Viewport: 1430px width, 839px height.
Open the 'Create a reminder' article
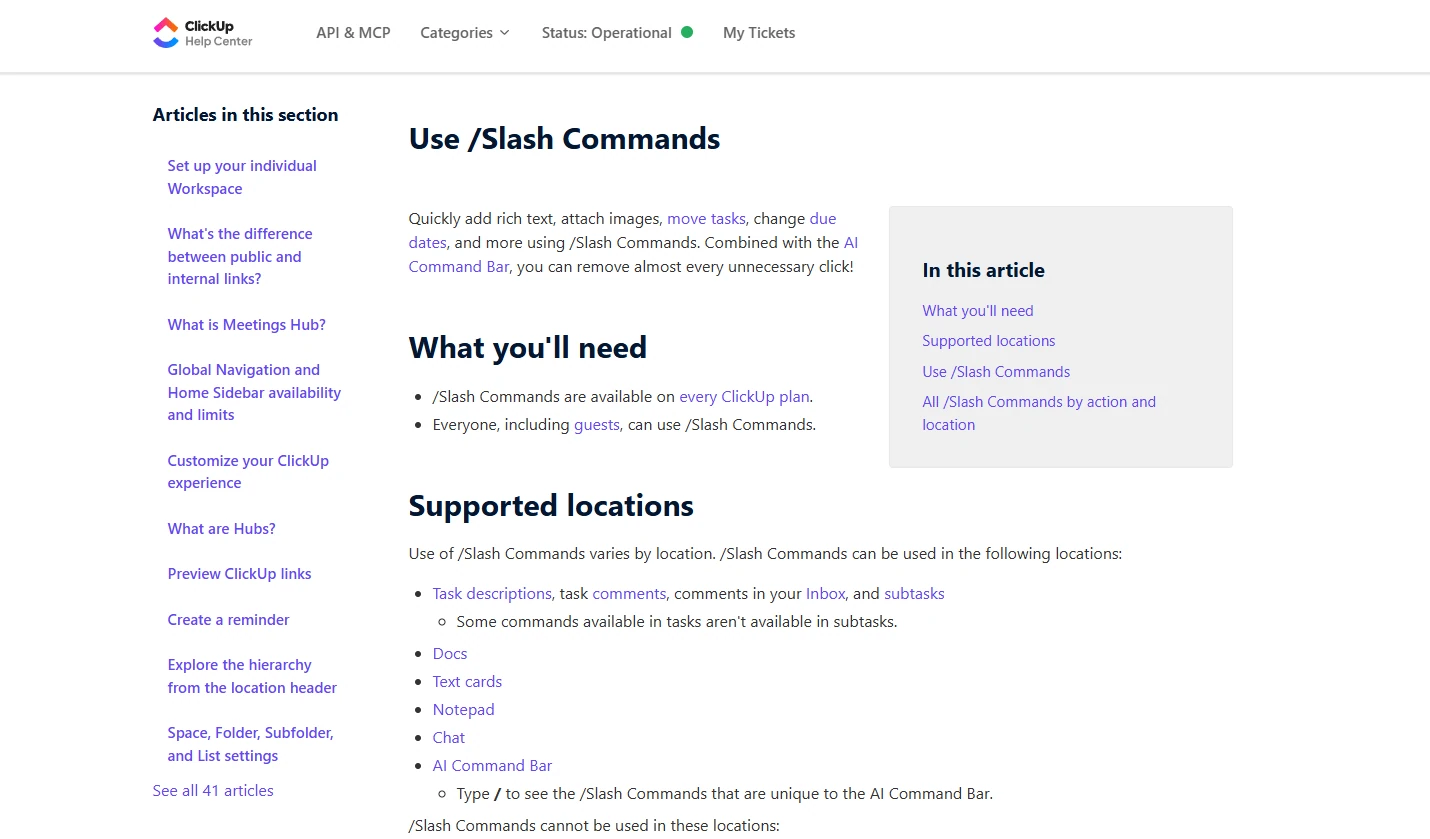click(x=229, y=620)
